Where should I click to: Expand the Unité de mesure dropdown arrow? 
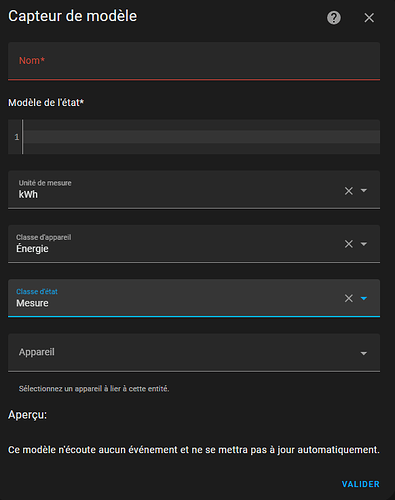pos(364,191)
